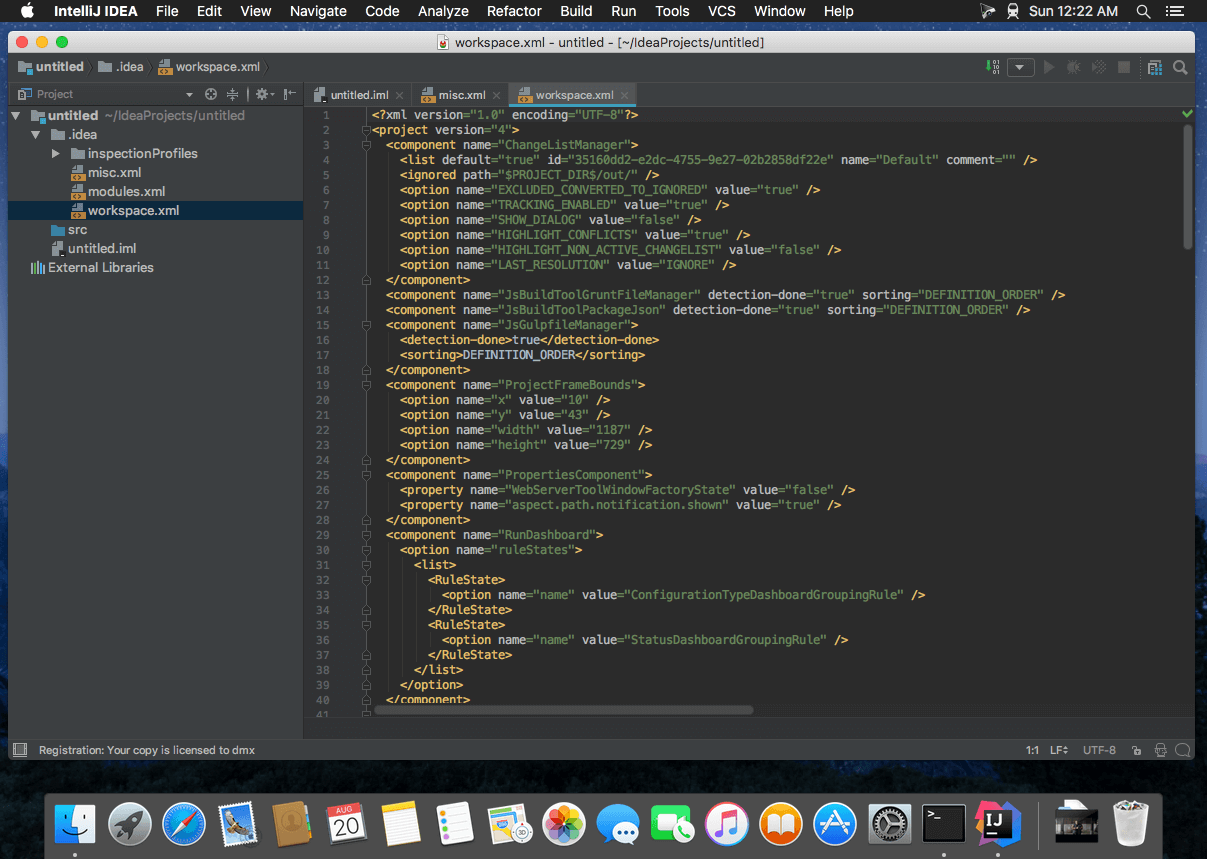Open Finder from the dock
Viewport: 1207px width, 859px height.
pyautogui.click(x=75, y=823)
